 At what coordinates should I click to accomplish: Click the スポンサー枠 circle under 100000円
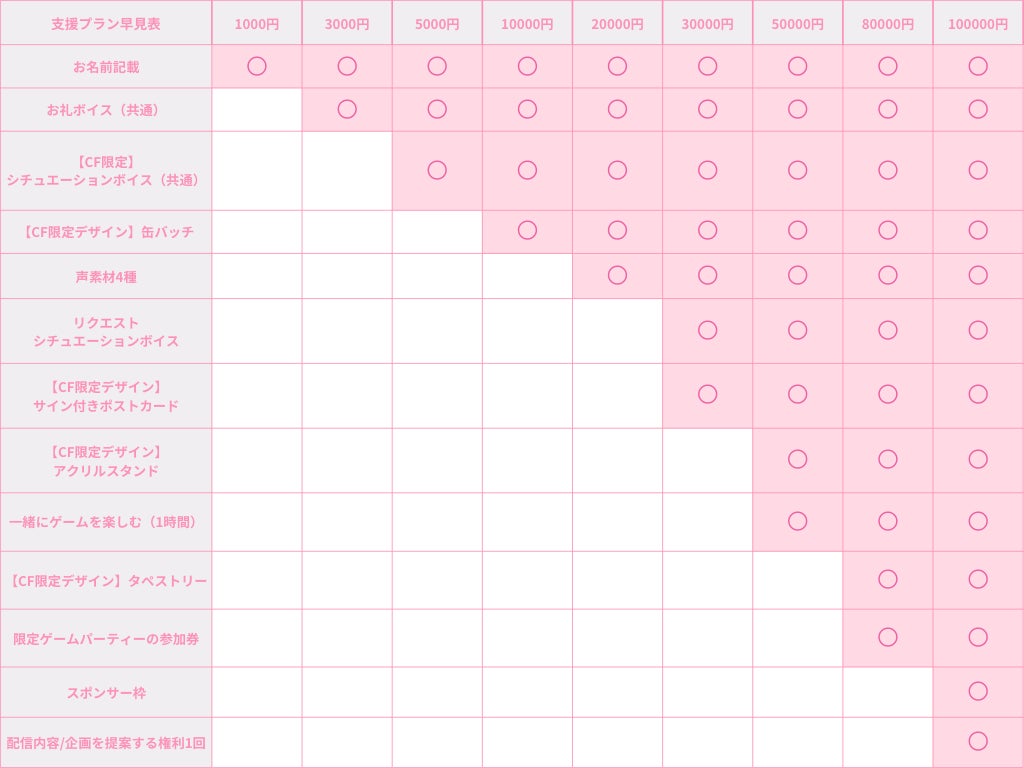[x=978, y=691]
